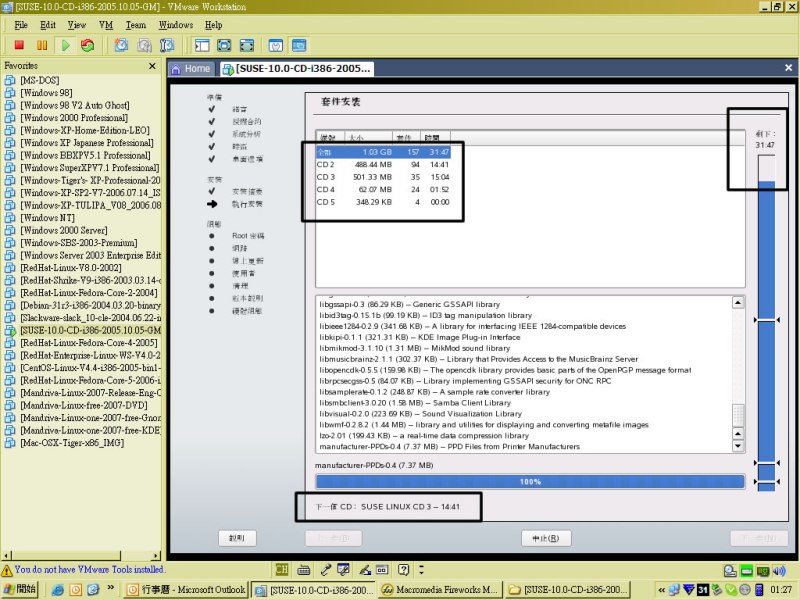Toggle the Favorites sidebar toolbar icon

202,45
